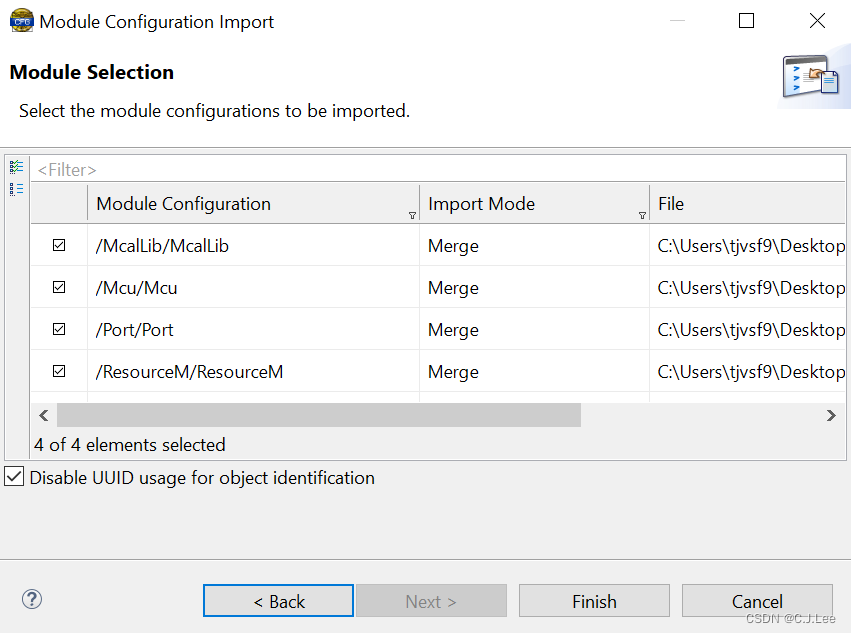Open Import Mode dropdown for /McalLib/McalLib

point(533,246)
